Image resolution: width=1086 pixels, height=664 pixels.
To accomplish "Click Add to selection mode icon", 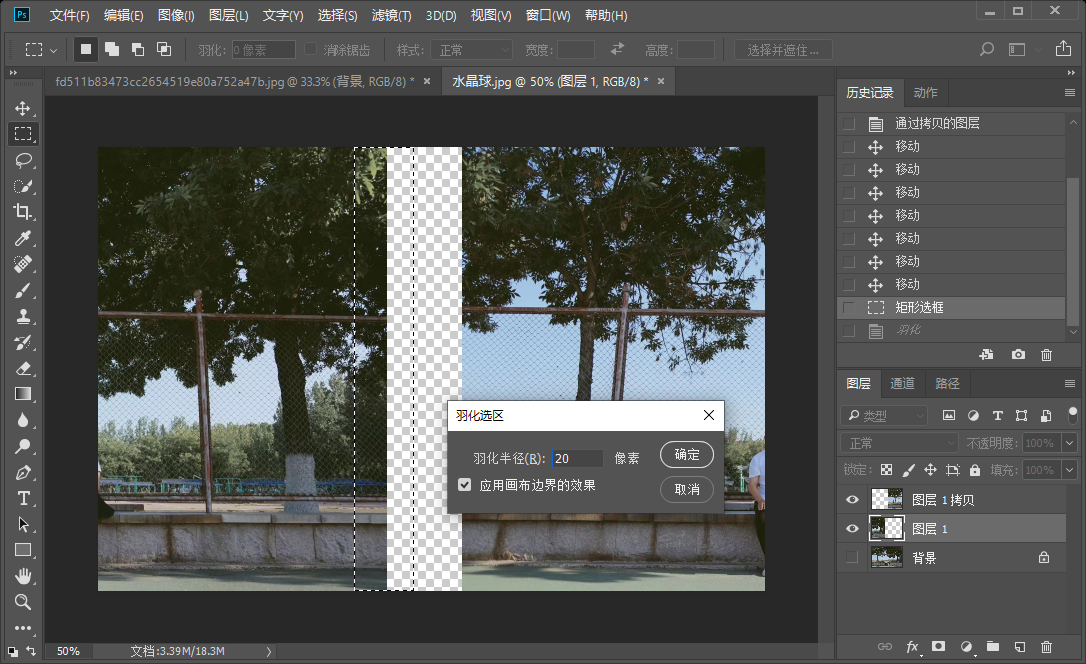I will [x=112, y=49].
